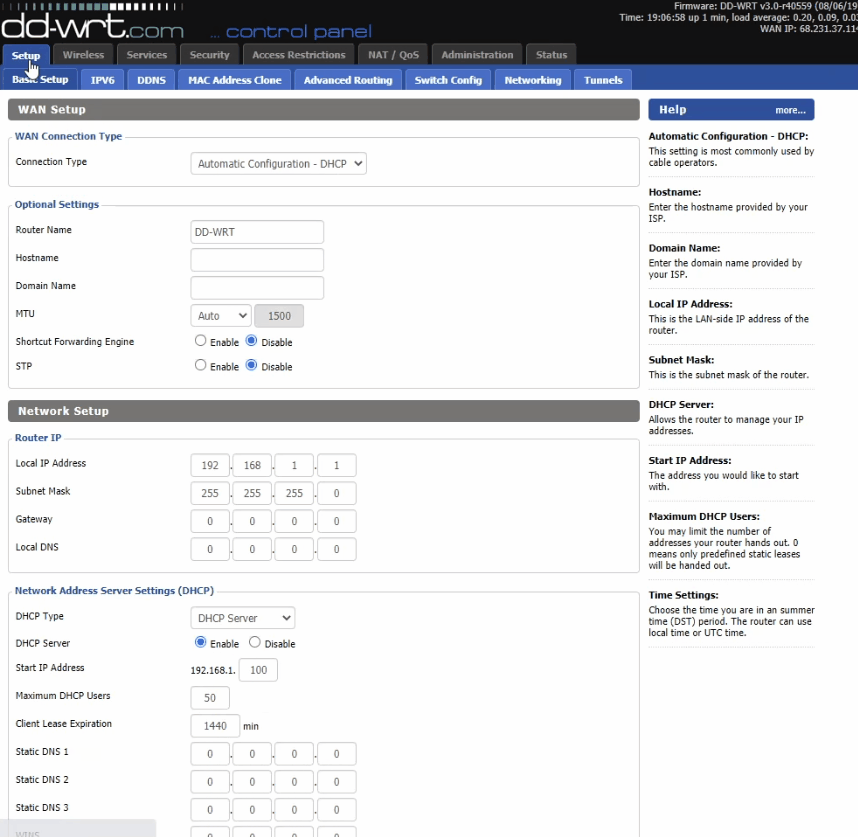Click Gateway first octet field

pyautogui.click(x=210, y=521)
